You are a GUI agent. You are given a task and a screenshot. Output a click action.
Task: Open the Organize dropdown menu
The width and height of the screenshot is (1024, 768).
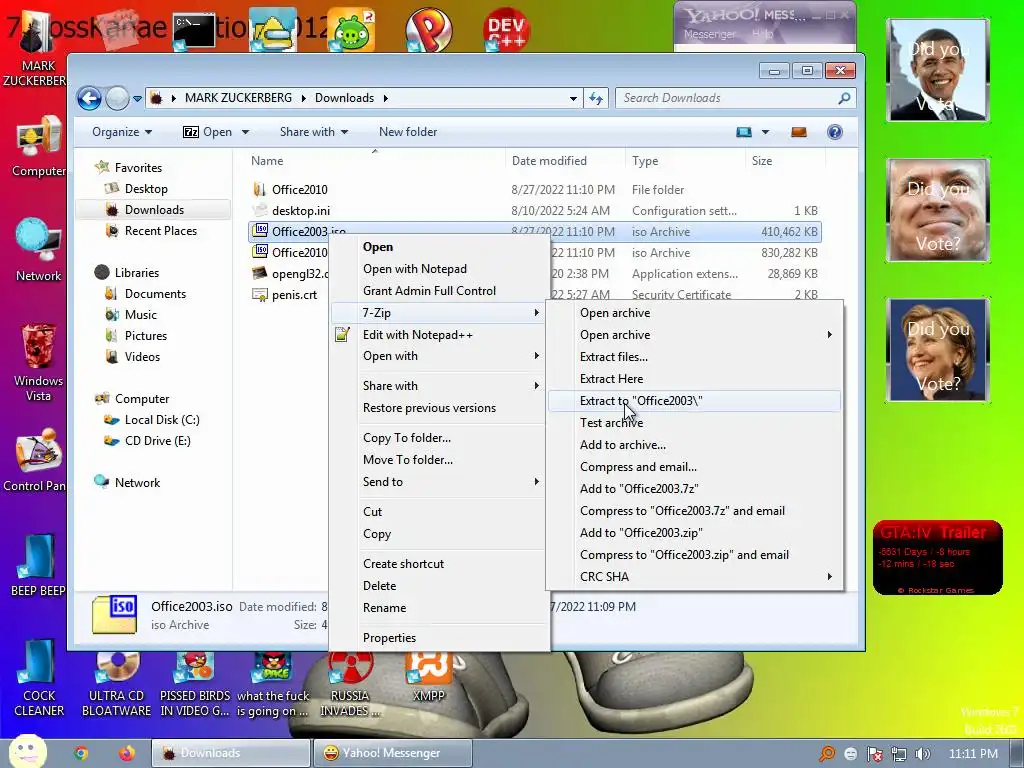[122, 132]
